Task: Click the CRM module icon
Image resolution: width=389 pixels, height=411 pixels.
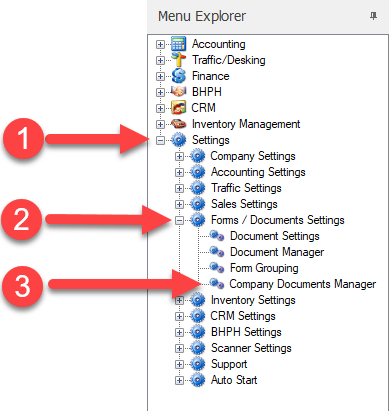Action: [x=178, y=108]
